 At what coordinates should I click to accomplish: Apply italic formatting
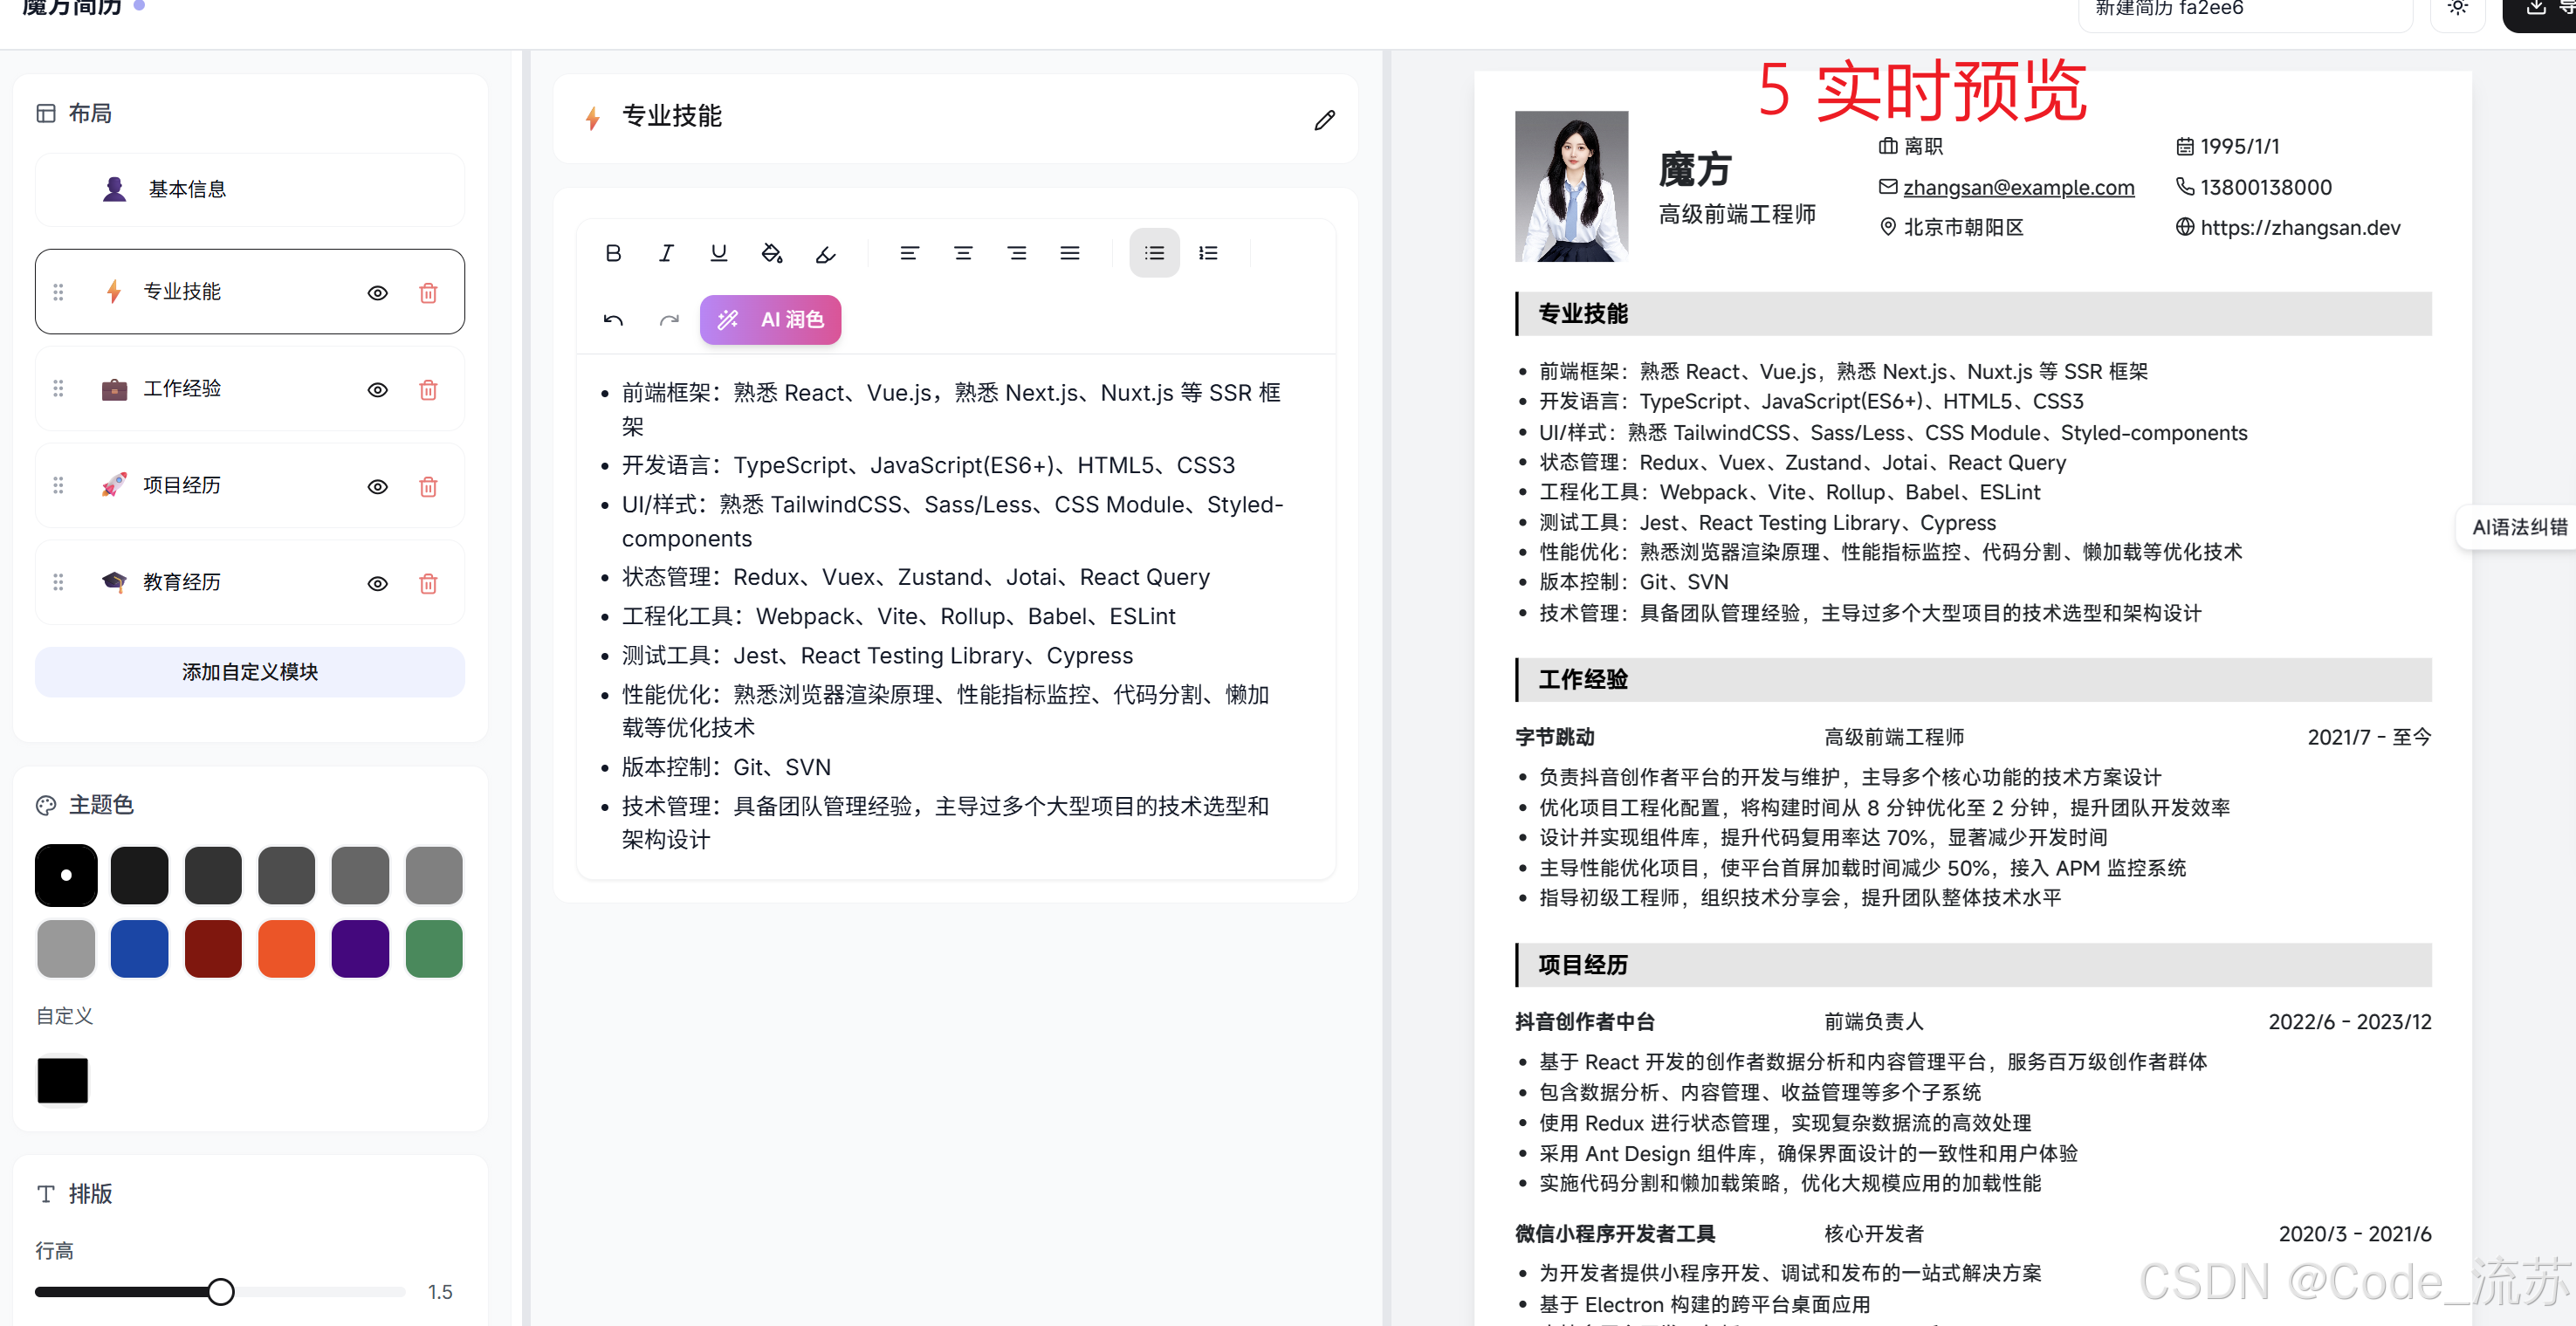(x=666, y=253)
